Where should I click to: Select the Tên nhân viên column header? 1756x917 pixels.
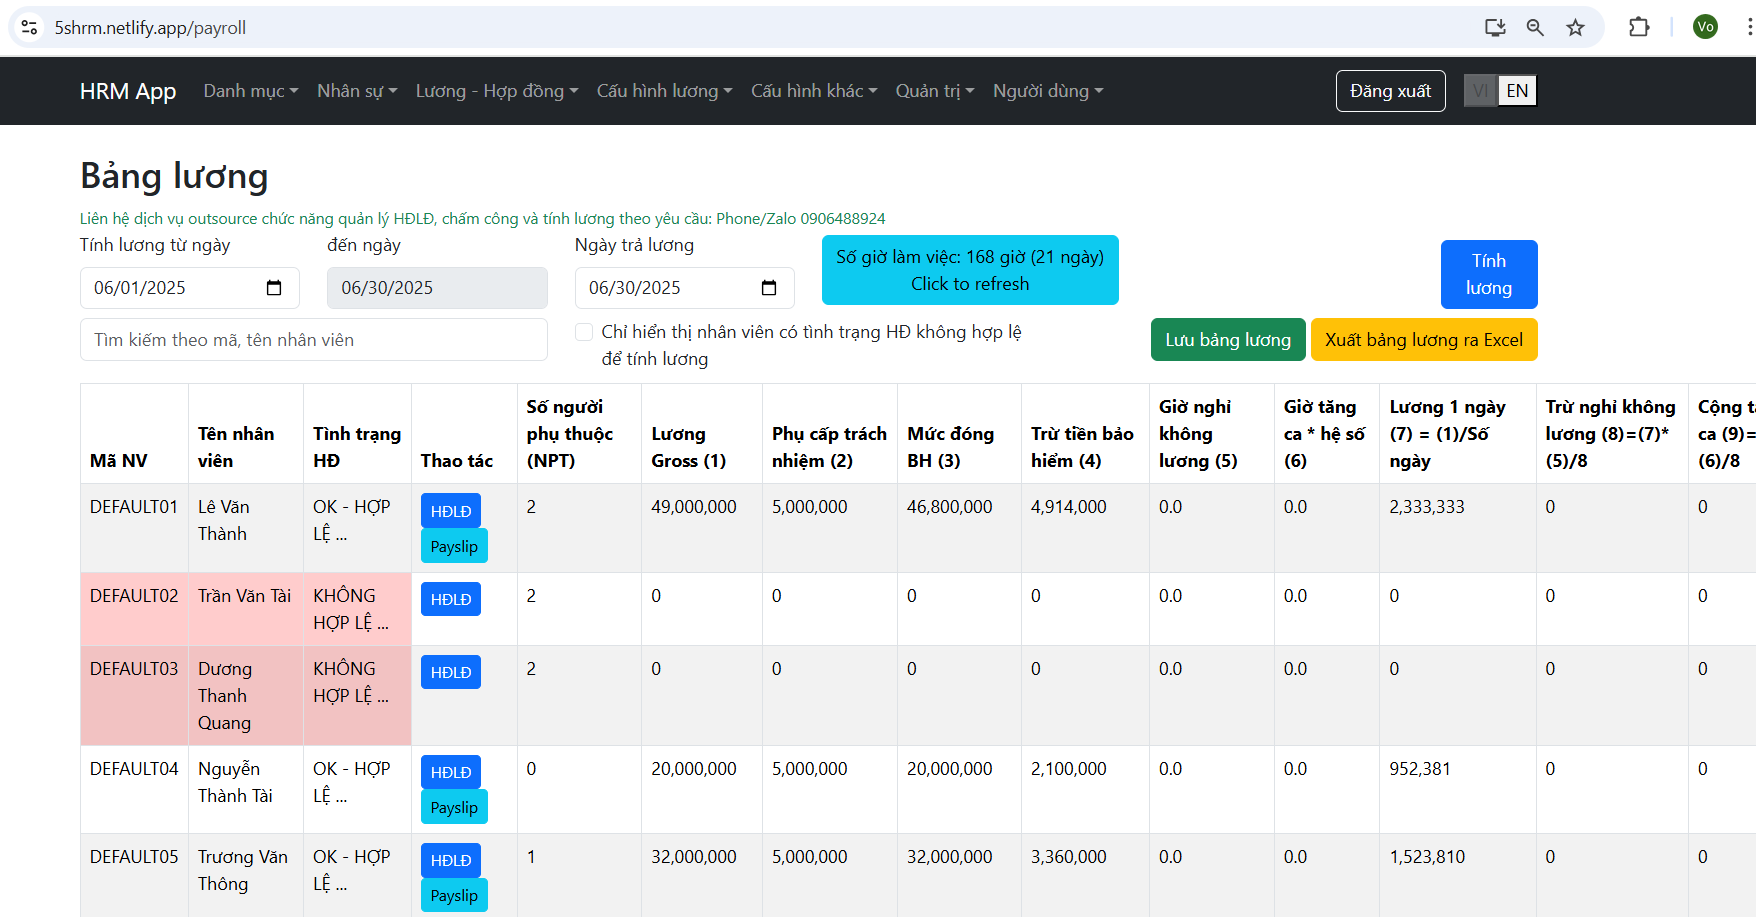246,434
